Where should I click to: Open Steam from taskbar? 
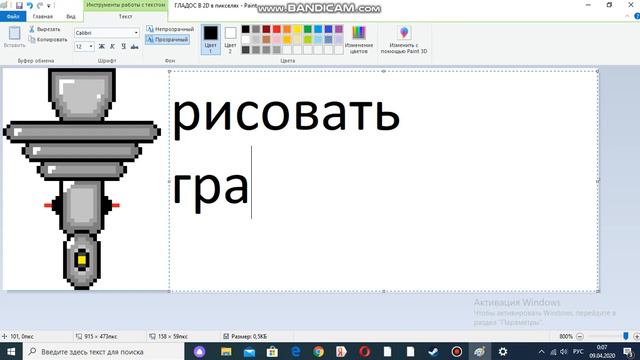pyautogui.click(x=433, y=351)
